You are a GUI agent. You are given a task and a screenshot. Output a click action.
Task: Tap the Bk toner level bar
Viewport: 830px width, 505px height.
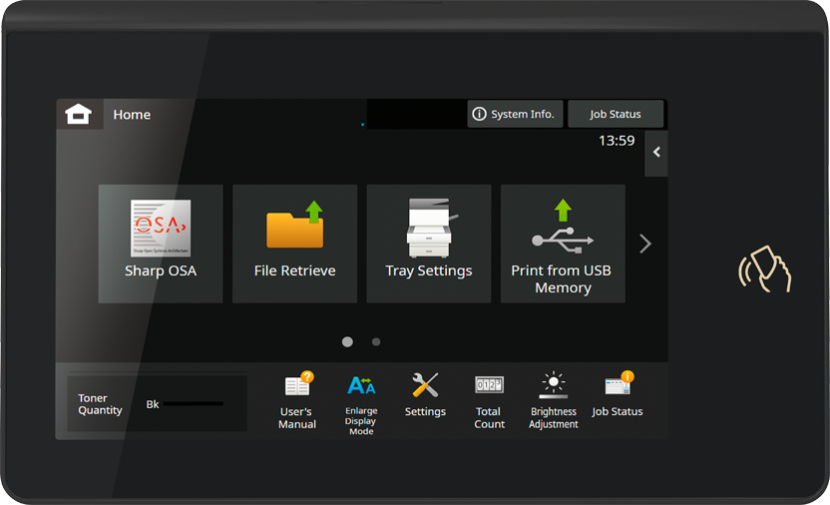click(193, 404)
